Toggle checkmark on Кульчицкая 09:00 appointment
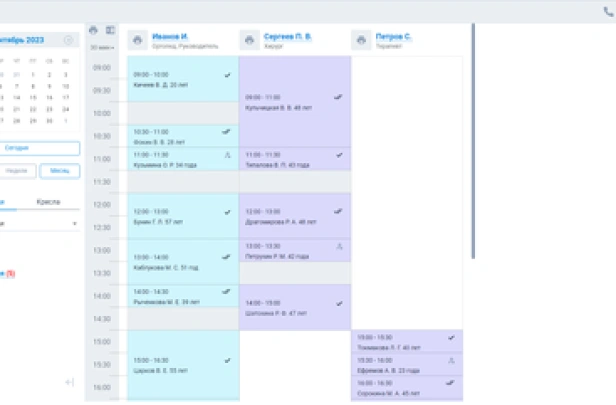 coord(339,97)
